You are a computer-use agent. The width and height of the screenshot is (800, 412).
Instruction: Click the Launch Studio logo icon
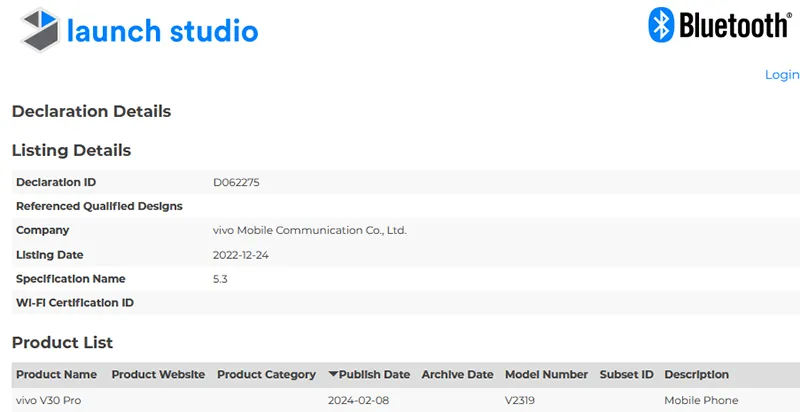click(x=40, y=30)
